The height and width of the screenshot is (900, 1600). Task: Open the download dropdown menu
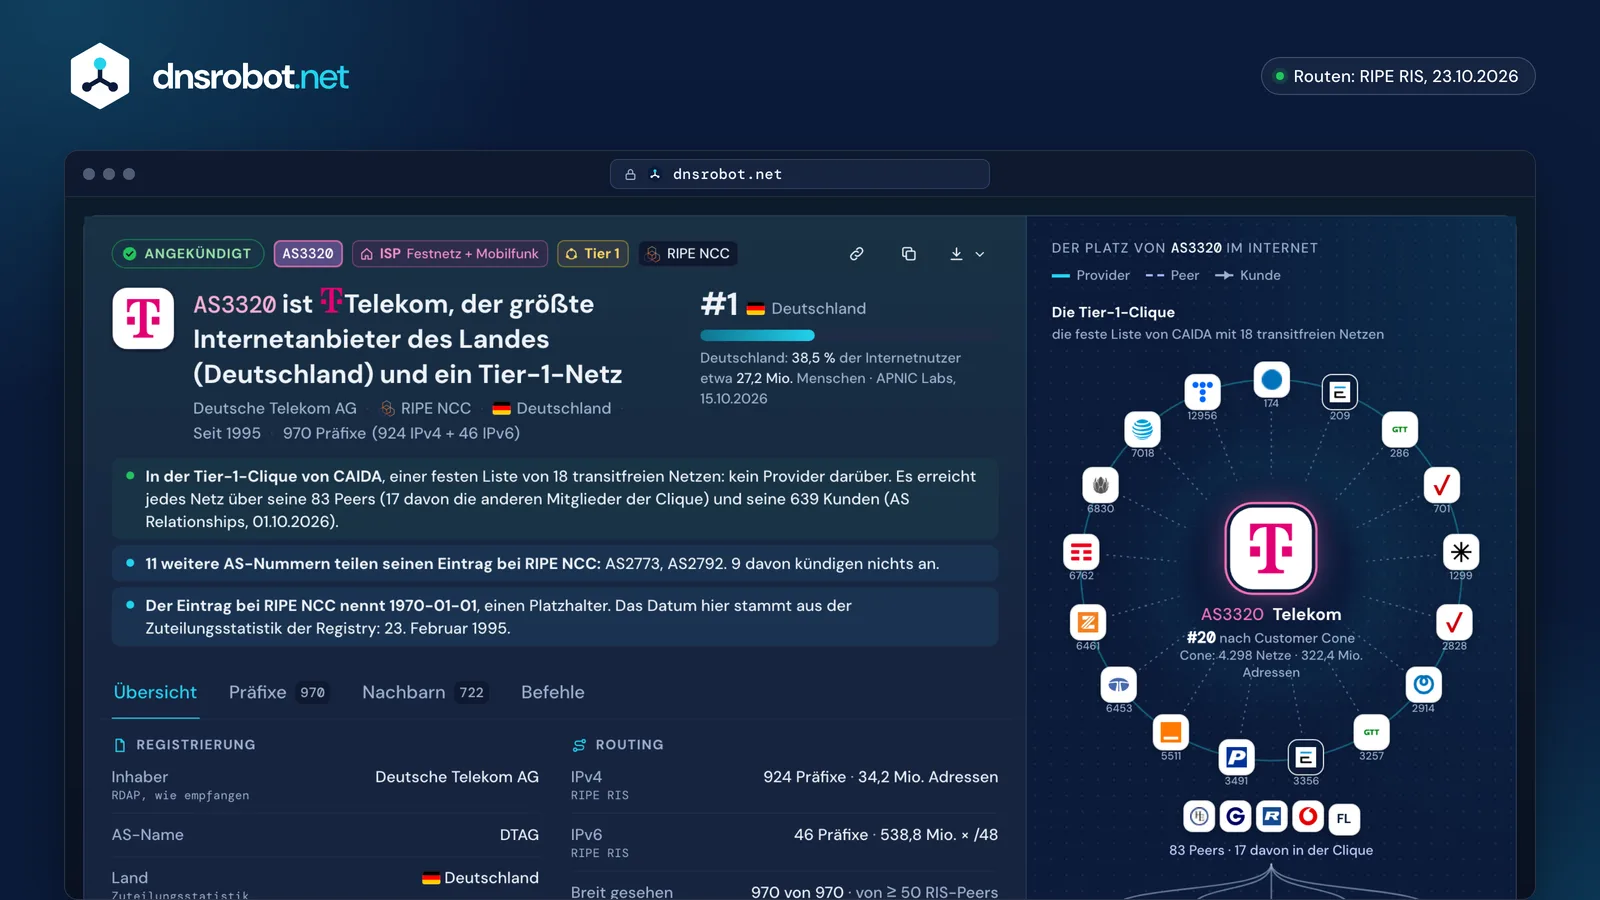tap(967, 254)
